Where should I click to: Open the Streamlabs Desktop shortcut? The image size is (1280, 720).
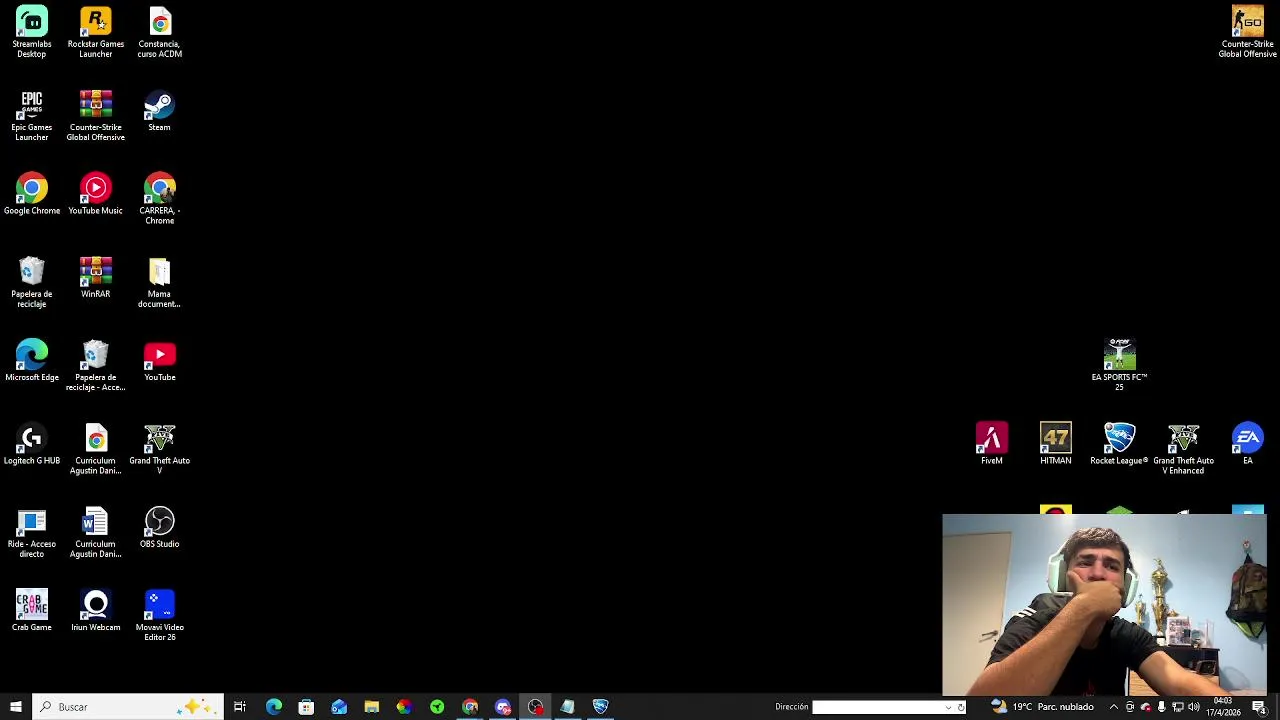[31, 32]
